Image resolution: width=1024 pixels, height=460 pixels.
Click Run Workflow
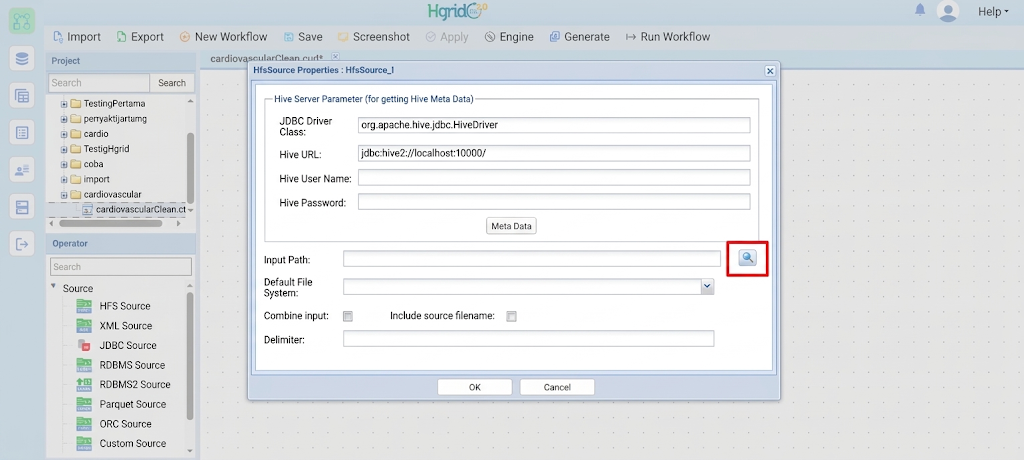tap(667, 37)
